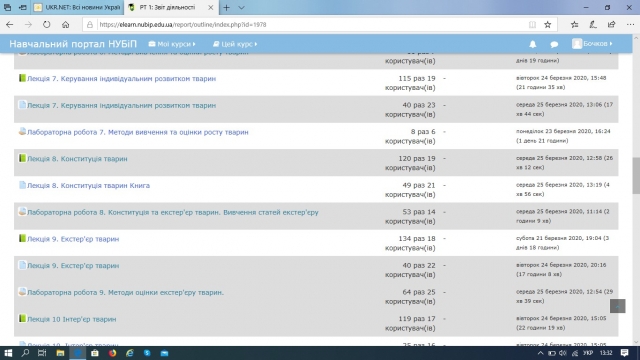The height and width of the screenshot is (360, 640).
Task: Open Windows Start menu
Action: tap(8, 353)
